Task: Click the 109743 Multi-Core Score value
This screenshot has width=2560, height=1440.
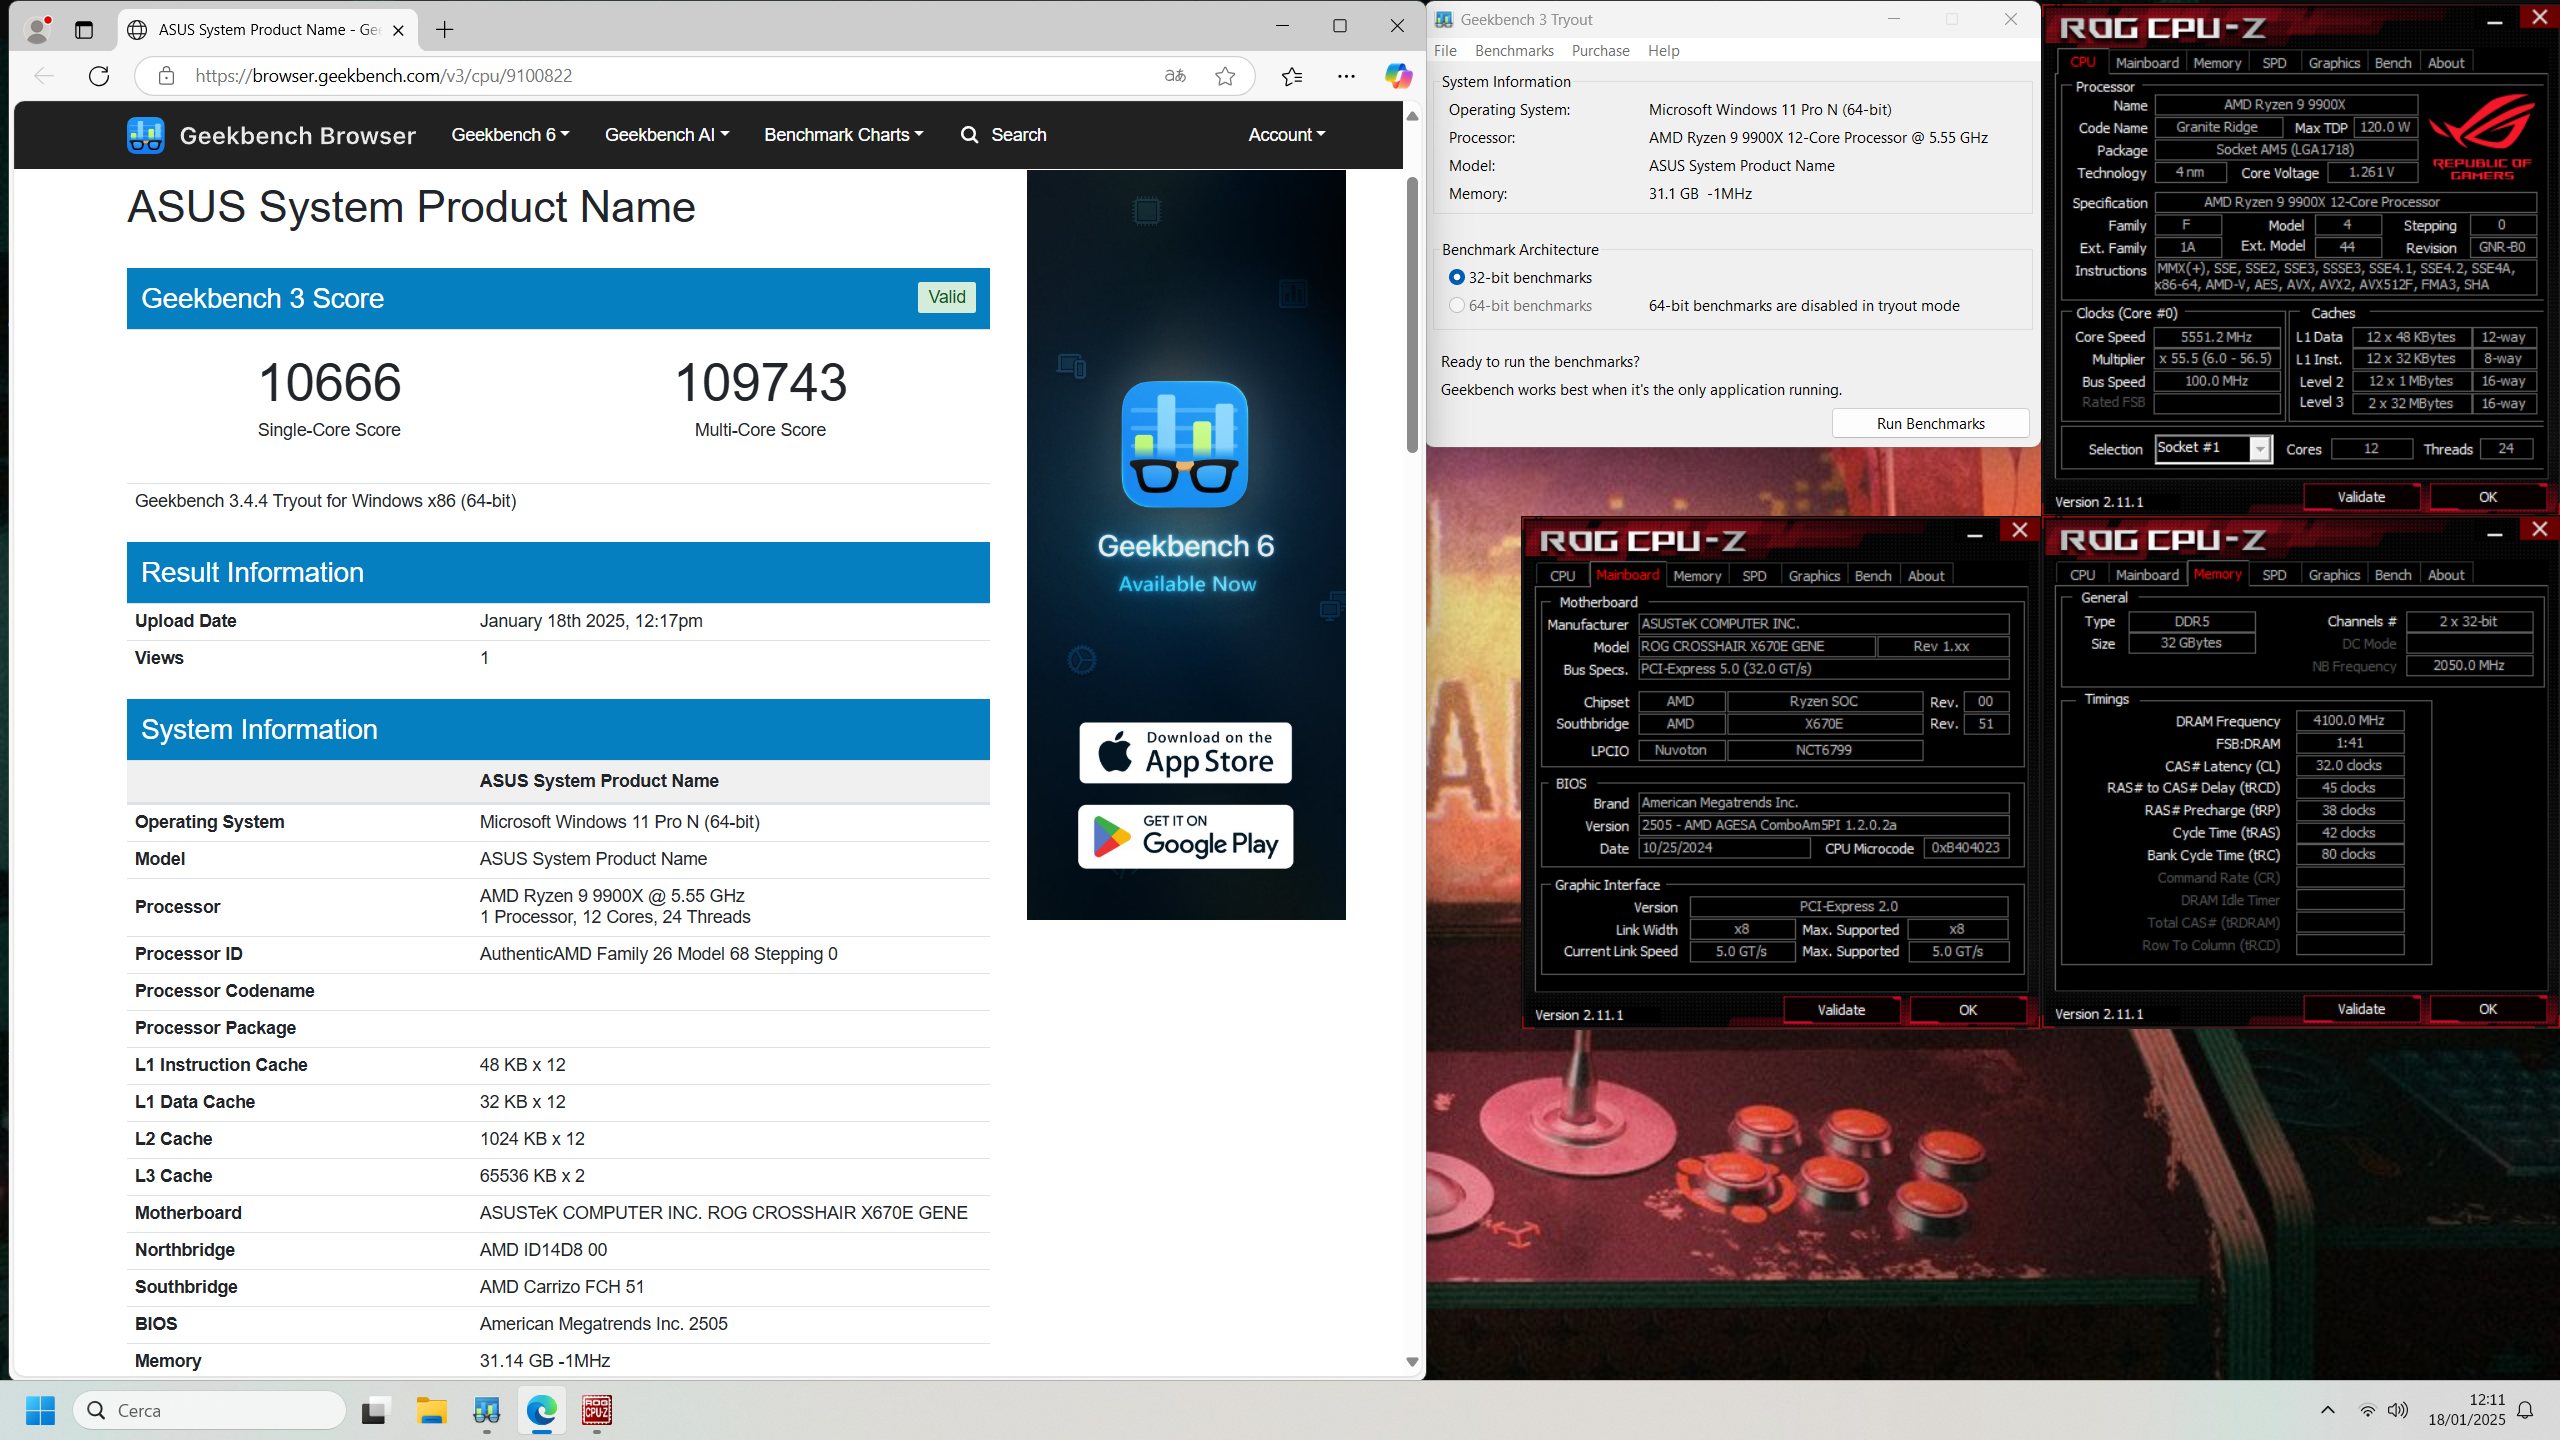Action: 761,383
